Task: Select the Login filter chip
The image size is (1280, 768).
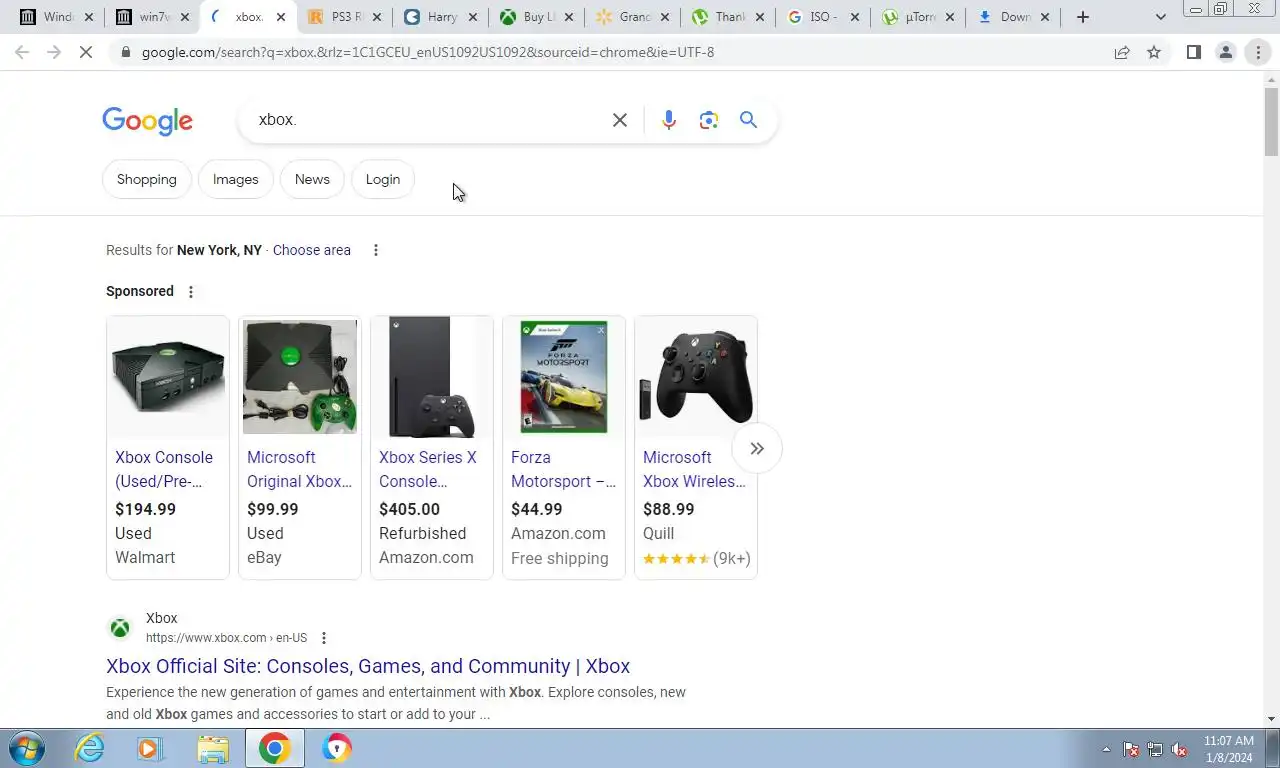Action: point(383,179)
